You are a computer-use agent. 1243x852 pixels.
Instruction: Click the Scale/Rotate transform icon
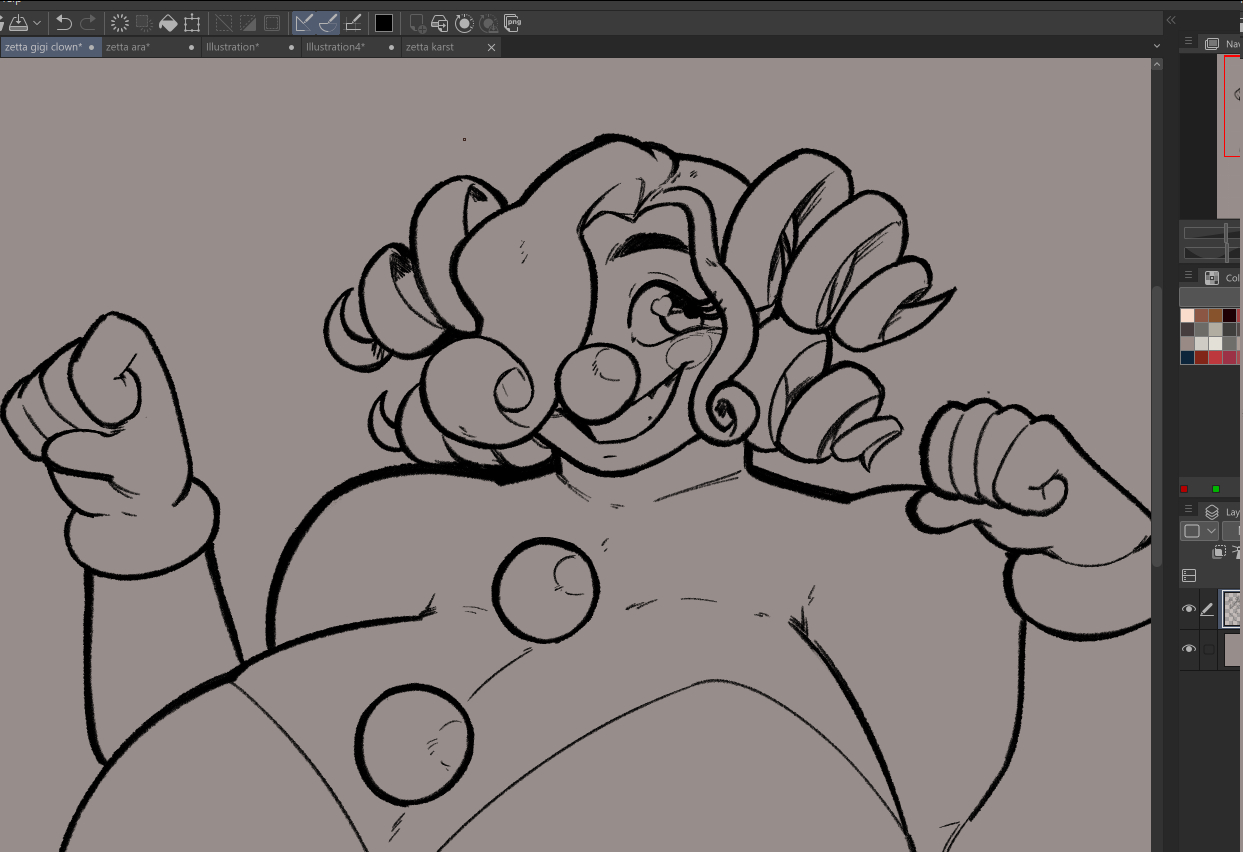[192, 23]
